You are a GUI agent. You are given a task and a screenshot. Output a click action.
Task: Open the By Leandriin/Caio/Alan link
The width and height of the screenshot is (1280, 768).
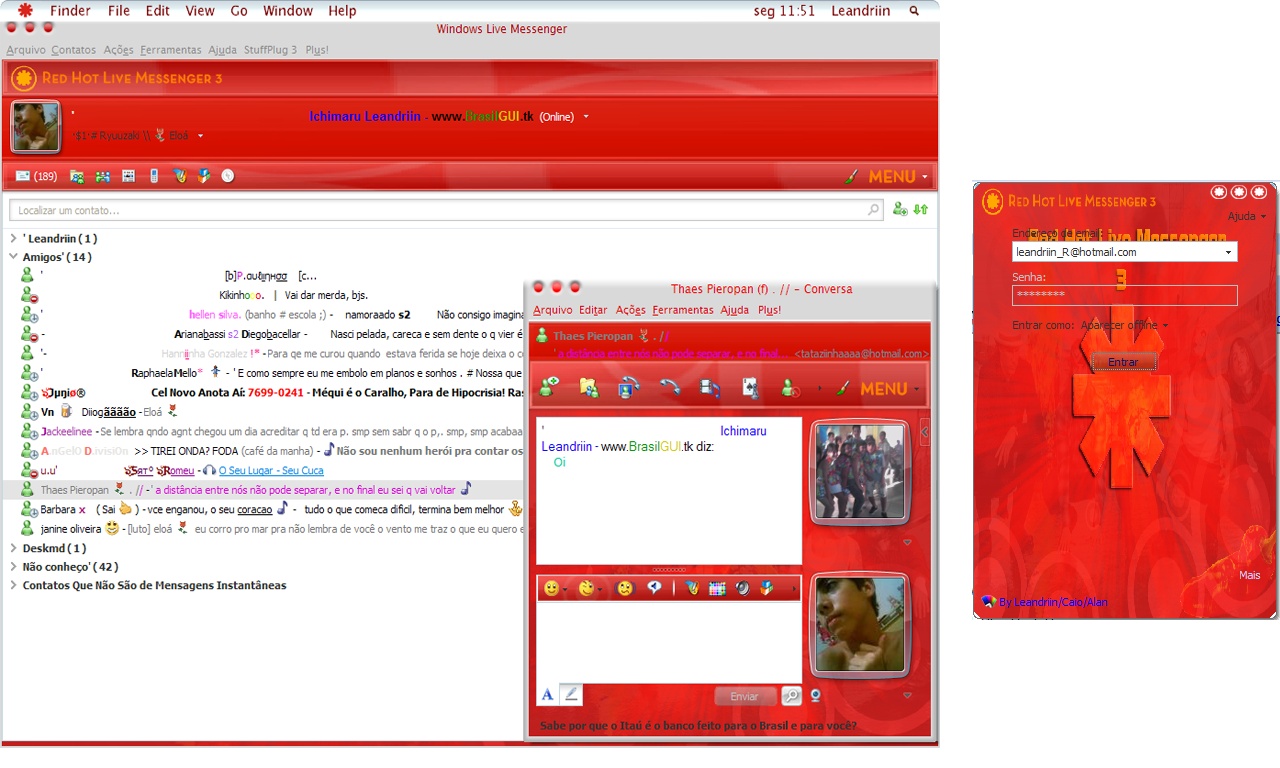click(1053, 602)
